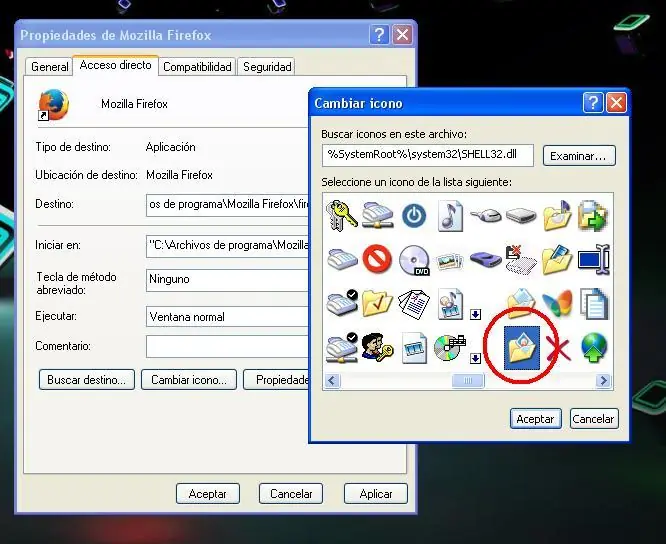Select the blue power button icon
Screen dimensions: 666x544
point(414,216)
